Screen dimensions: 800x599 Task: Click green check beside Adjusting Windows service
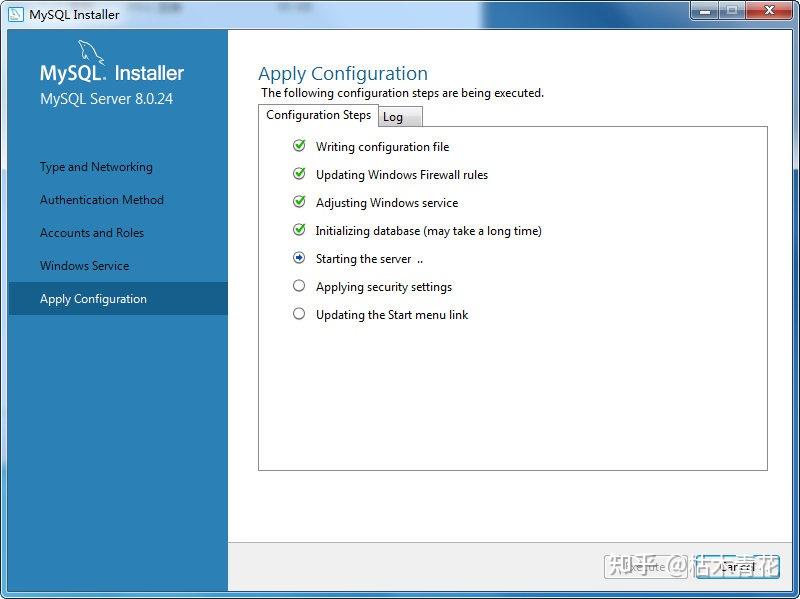299,202
